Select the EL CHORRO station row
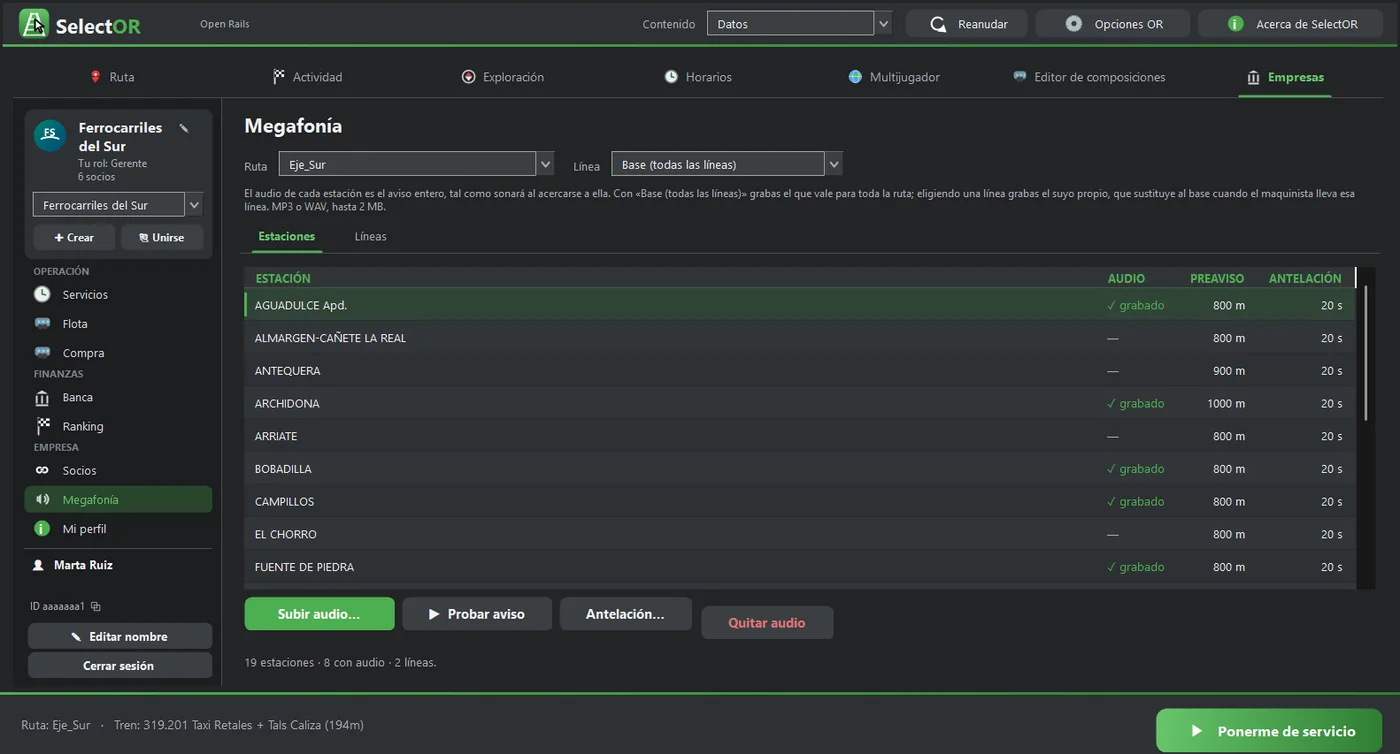 800,534
